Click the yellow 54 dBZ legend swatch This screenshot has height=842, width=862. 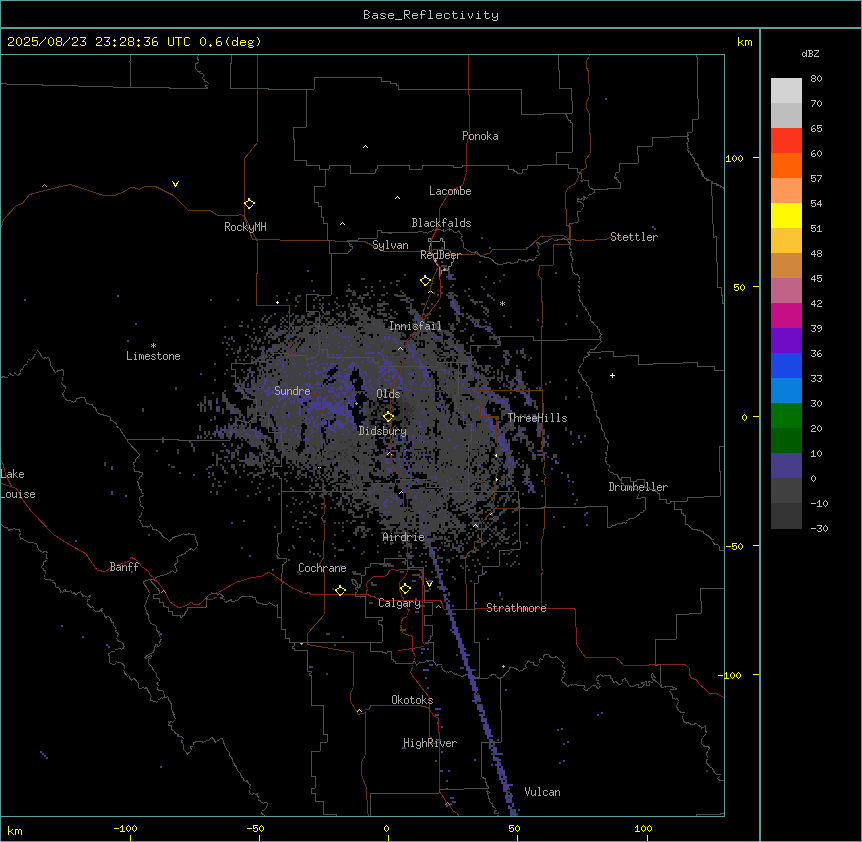coord(786,215)
